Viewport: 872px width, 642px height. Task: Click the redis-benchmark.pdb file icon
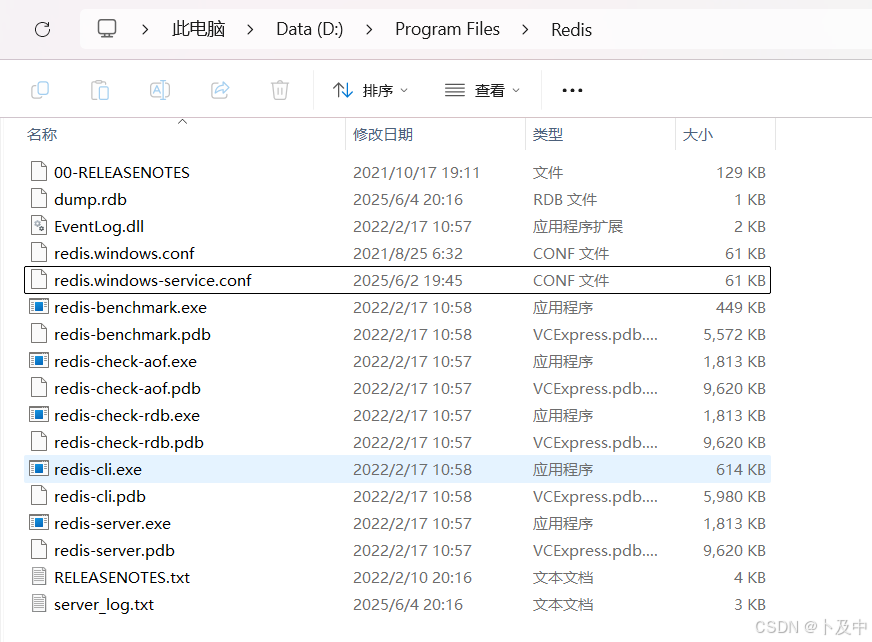[x=39, y=333]
